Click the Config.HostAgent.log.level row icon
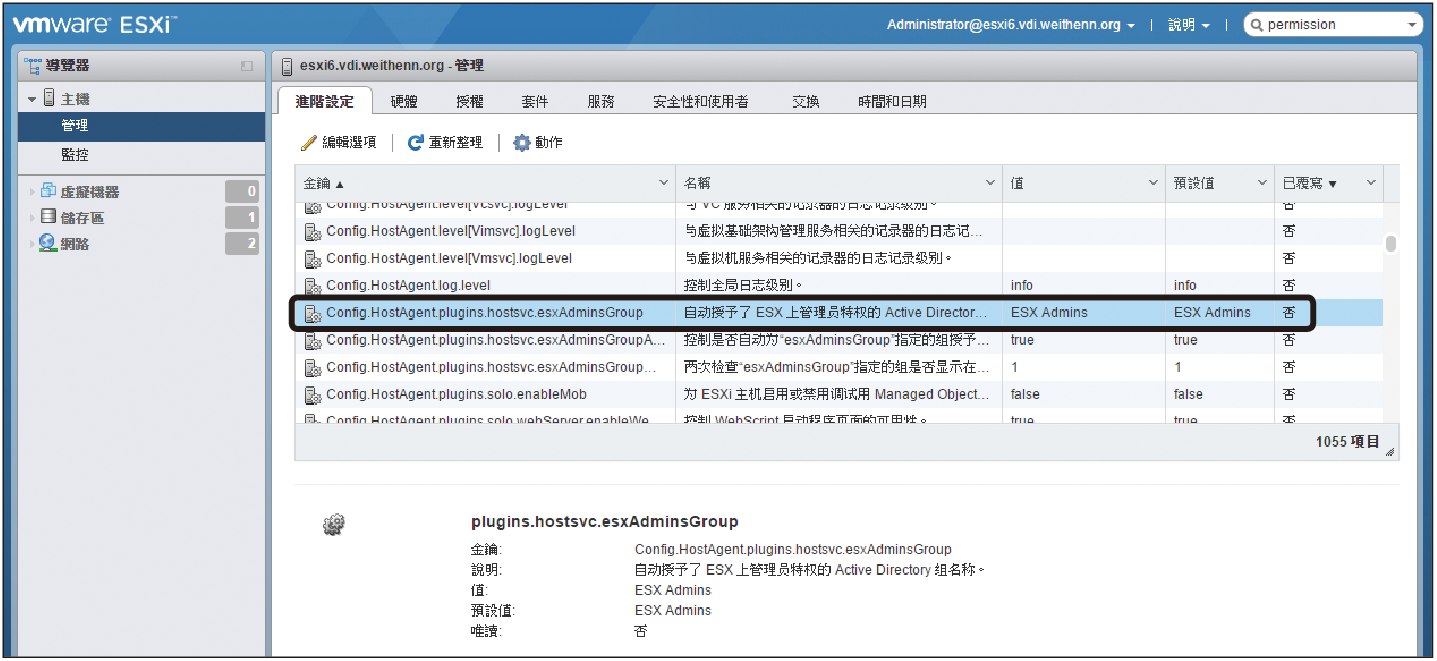The height and width of the screenshot is (661, 1437). click(313, 286)
